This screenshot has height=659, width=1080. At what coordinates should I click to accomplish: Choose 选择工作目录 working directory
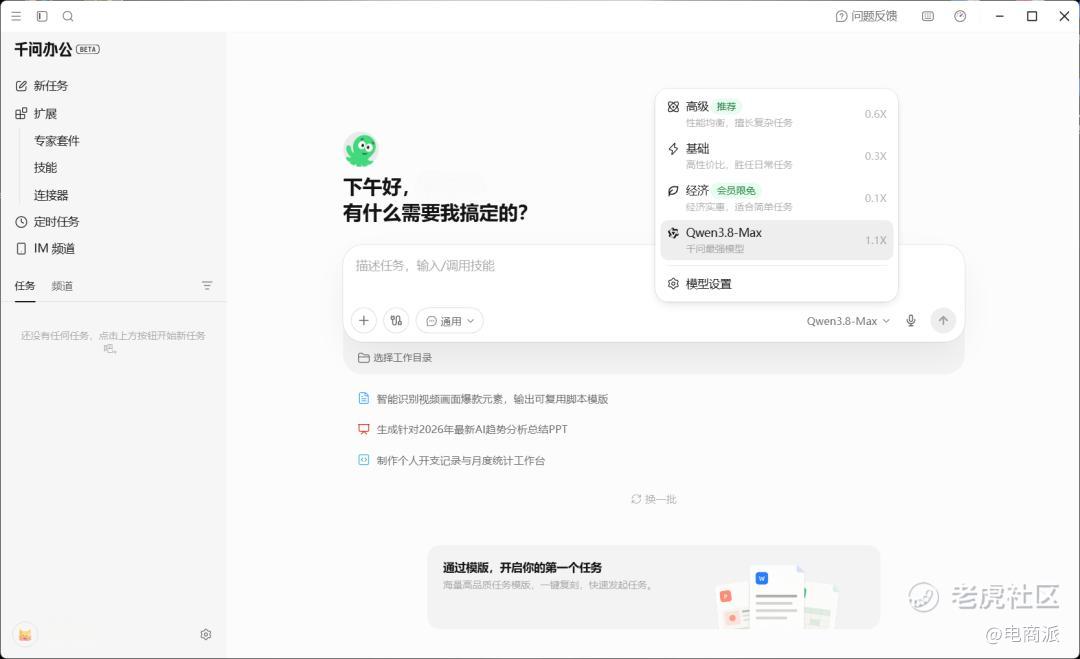[395, 357]
